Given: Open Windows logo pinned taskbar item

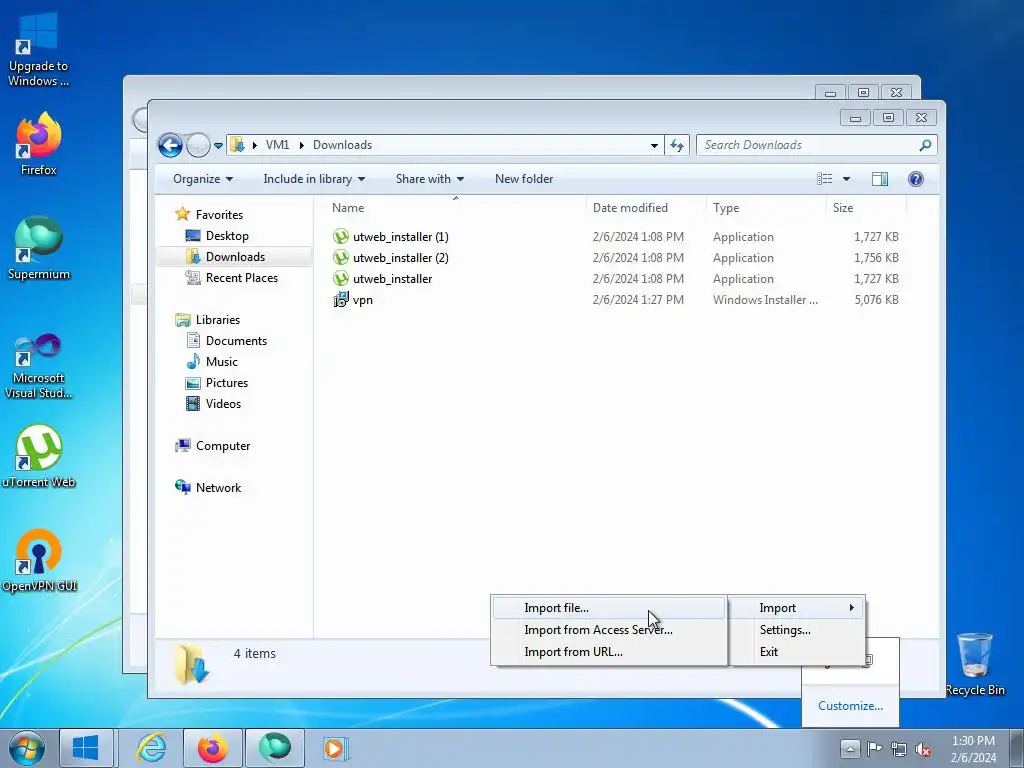Looking at the screenshot, I should (x=86, y=748).
